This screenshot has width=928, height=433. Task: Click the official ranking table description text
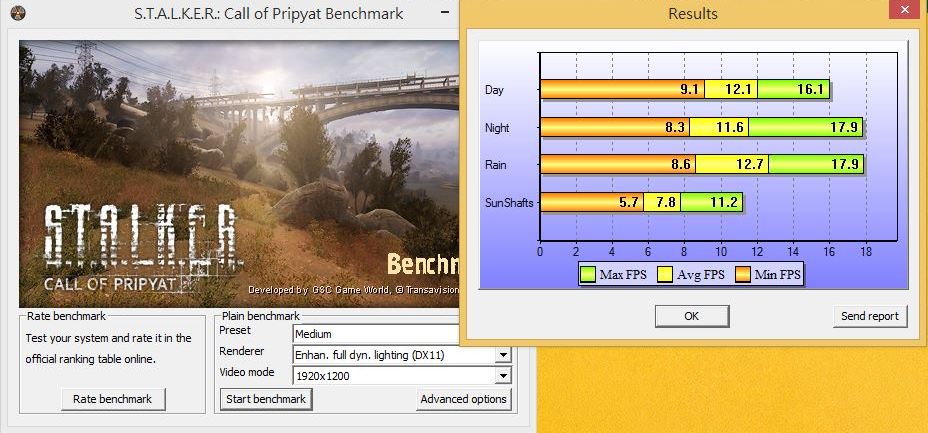pos(108,348)
